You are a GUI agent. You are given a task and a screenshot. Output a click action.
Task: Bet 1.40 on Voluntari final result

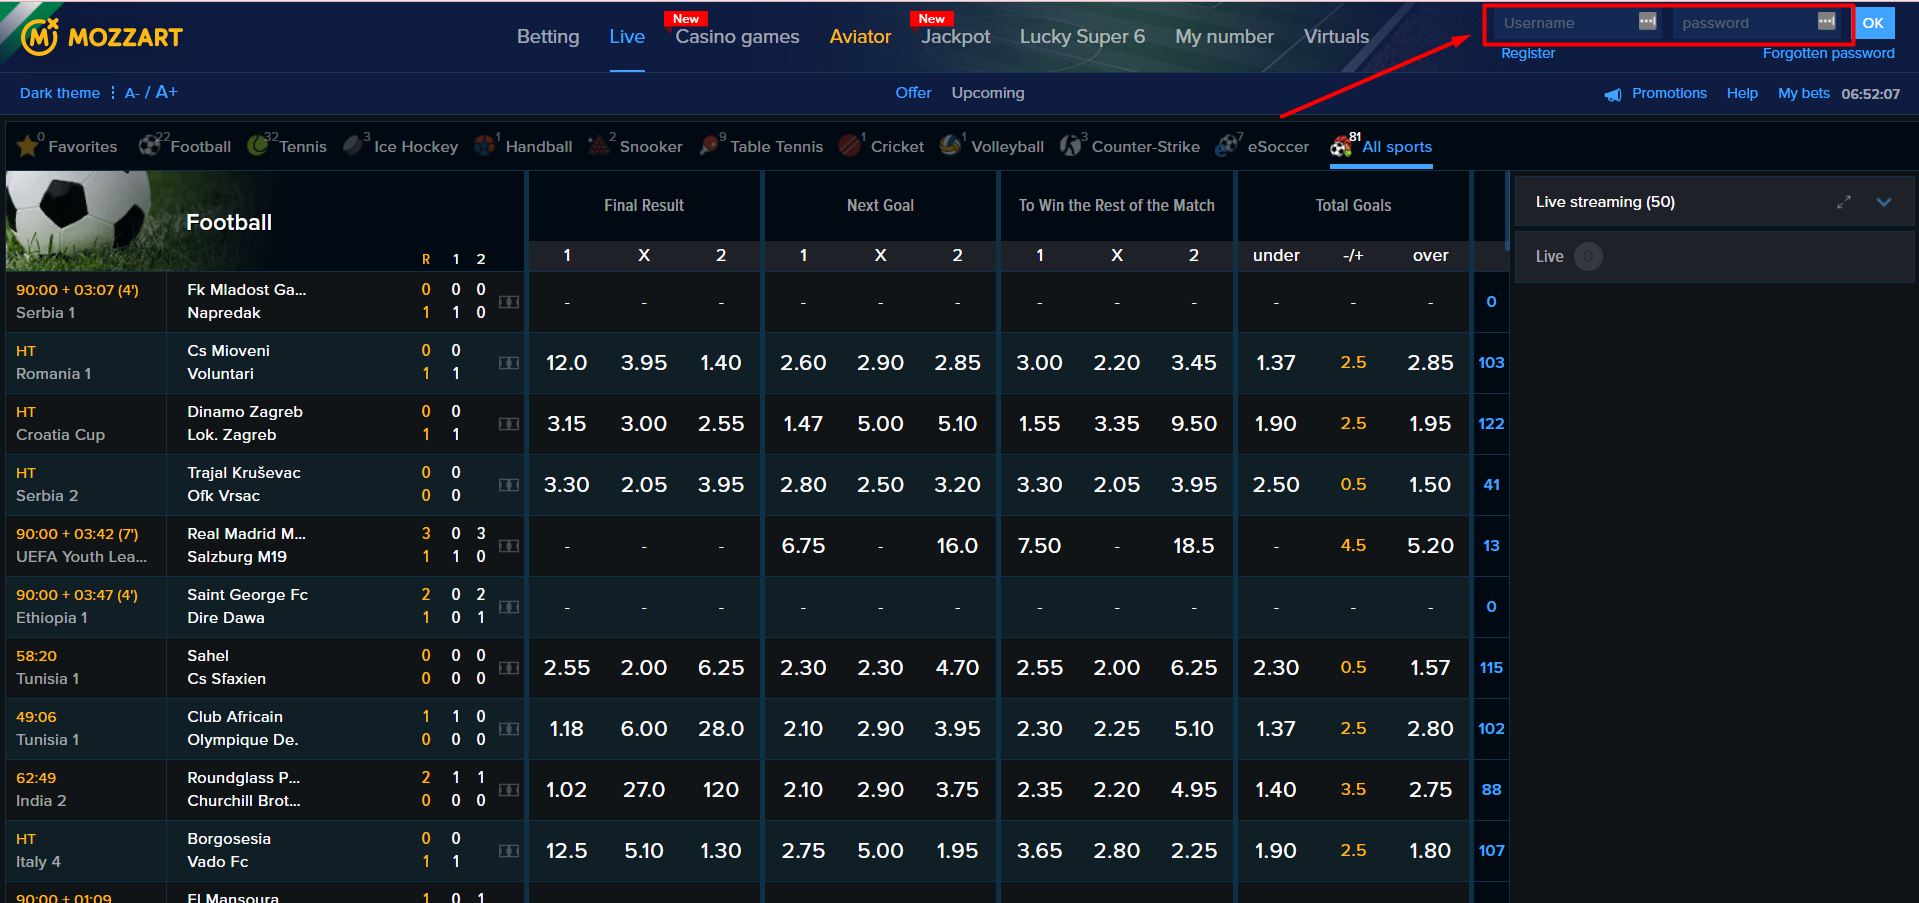click(x=721, y=363)
